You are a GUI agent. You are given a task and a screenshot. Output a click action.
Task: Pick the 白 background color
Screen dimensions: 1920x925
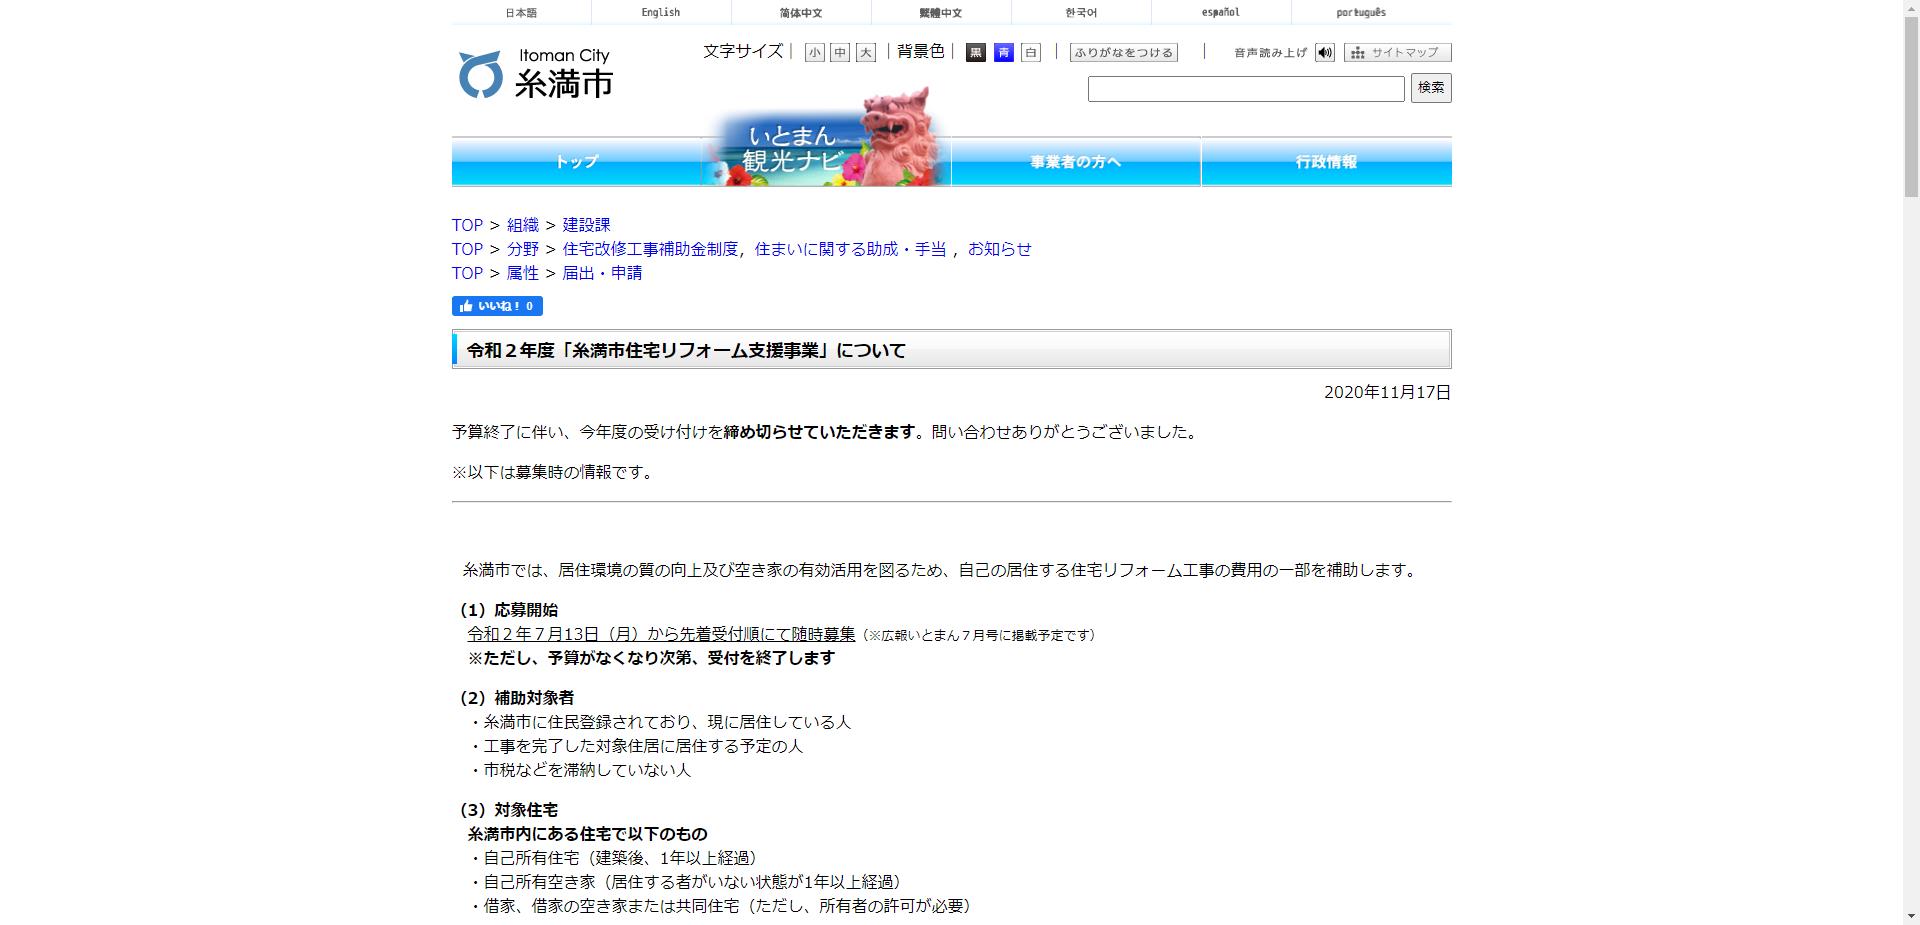[1031, 53]
